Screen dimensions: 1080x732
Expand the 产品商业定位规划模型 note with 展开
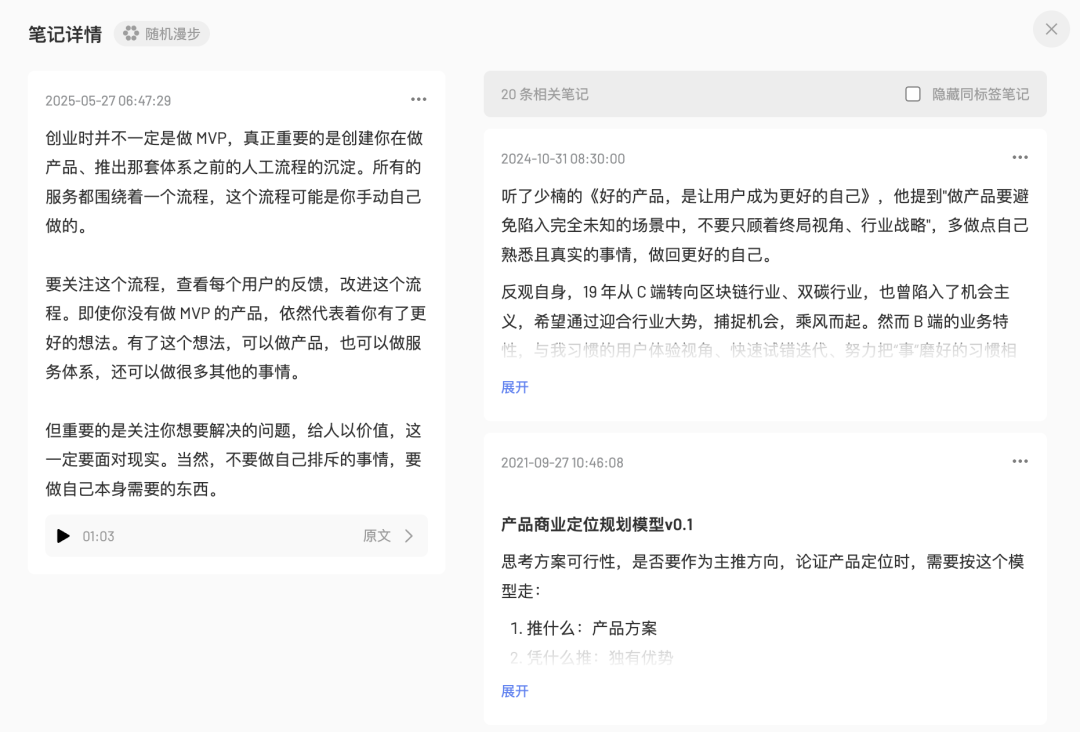point(515,691)
